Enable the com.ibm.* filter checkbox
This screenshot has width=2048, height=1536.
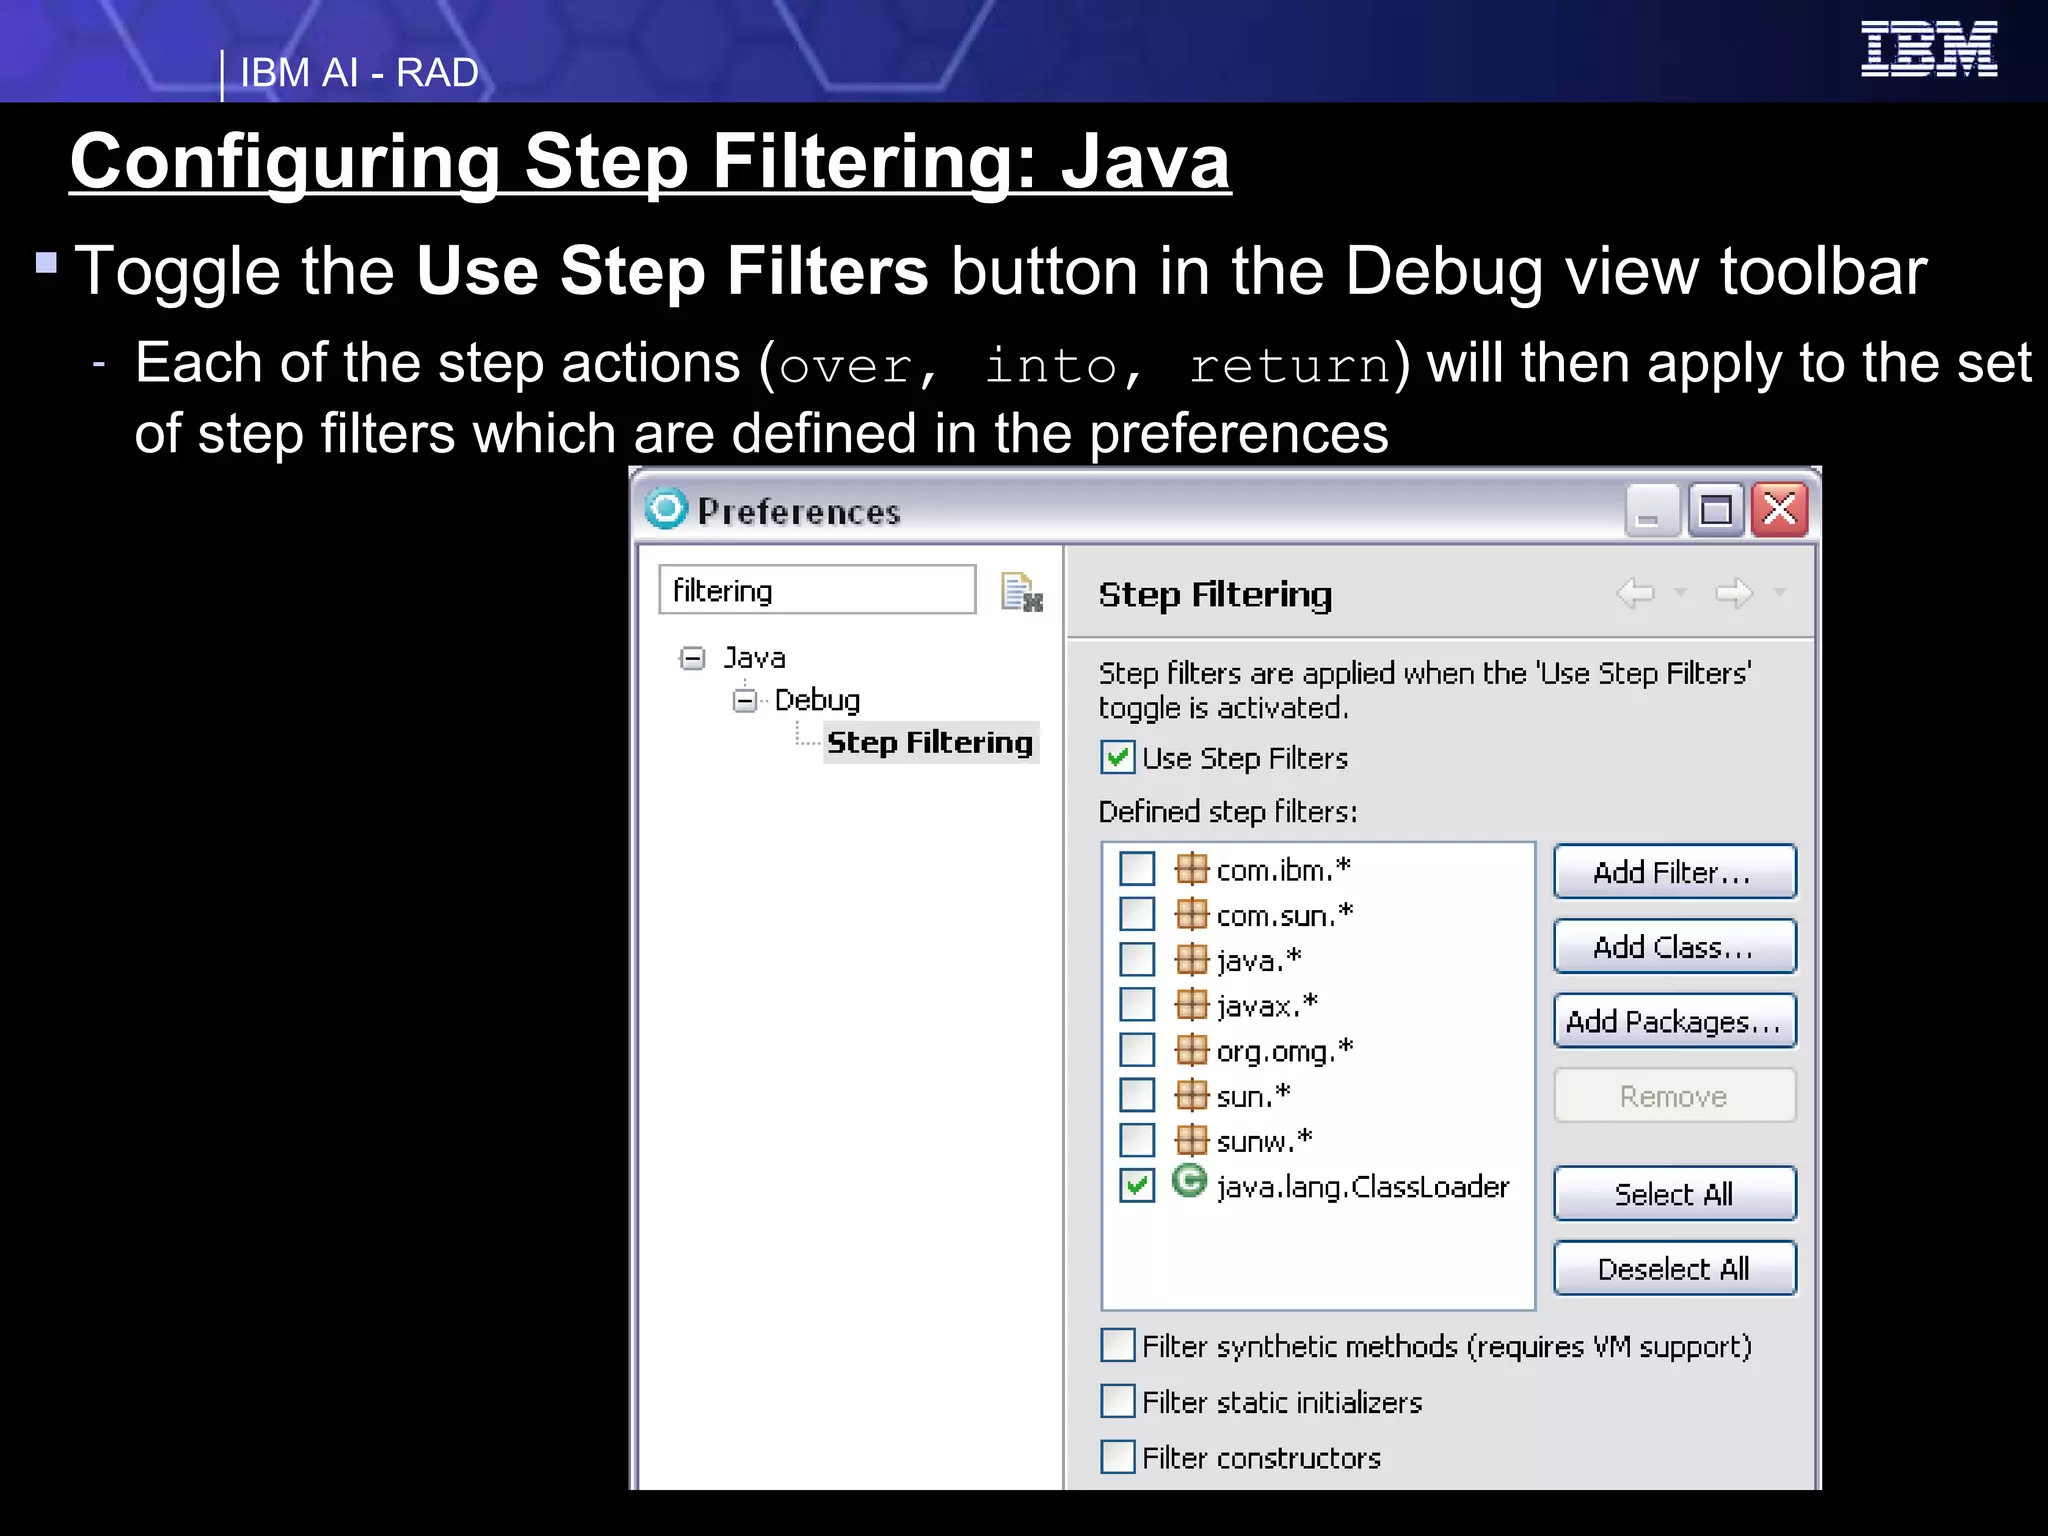[1137, 868]
